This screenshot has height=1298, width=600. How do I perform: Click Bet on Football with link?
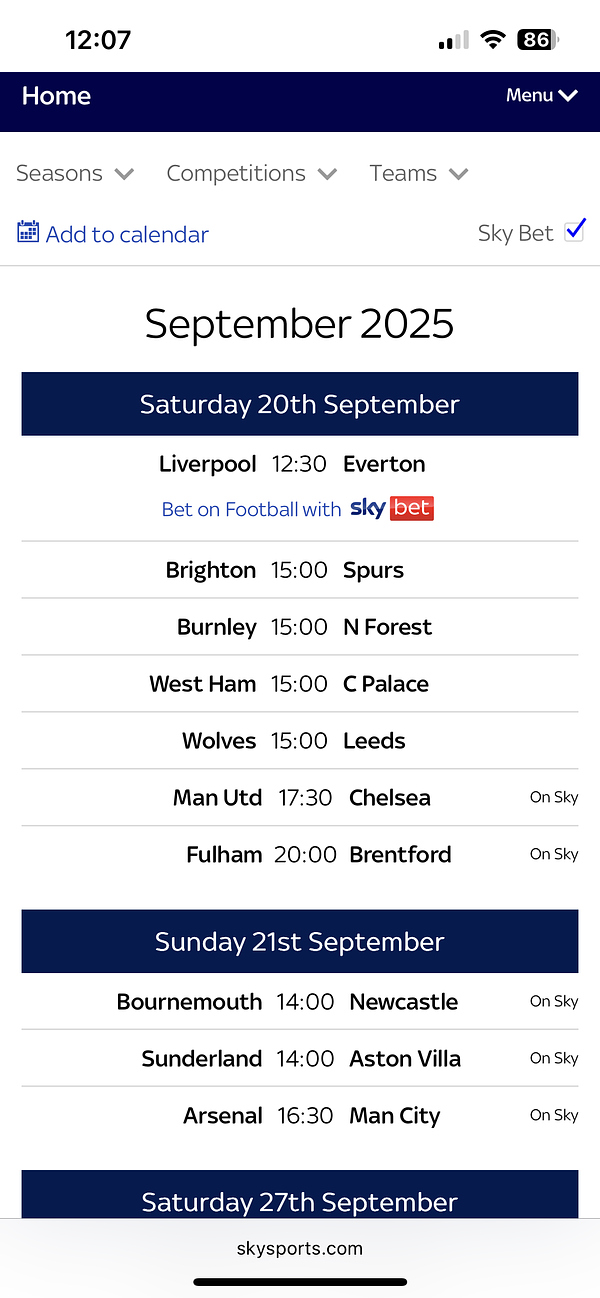pos(252,509)
